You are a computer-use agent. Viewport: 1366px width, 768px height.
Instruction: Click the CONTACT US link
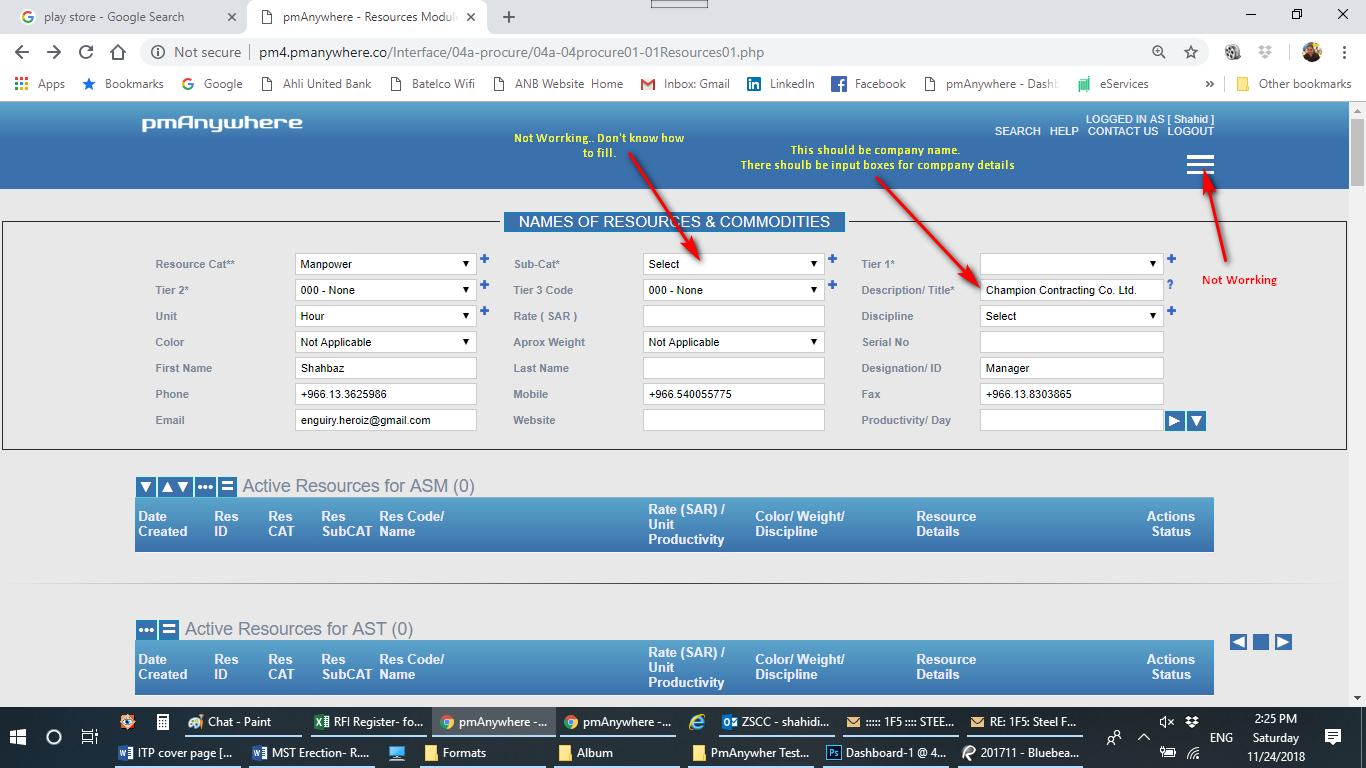pyautogui.click(x=1122, y=131)
